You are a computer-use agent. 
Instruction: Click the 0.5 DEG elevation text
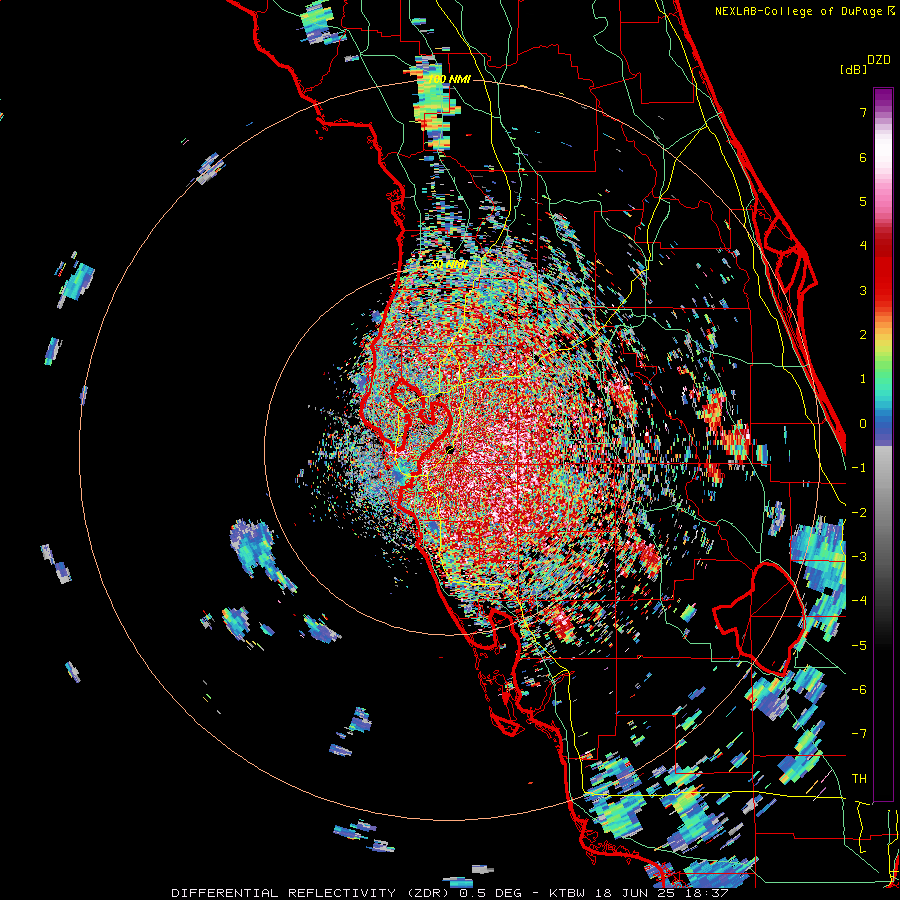point(490,893)
